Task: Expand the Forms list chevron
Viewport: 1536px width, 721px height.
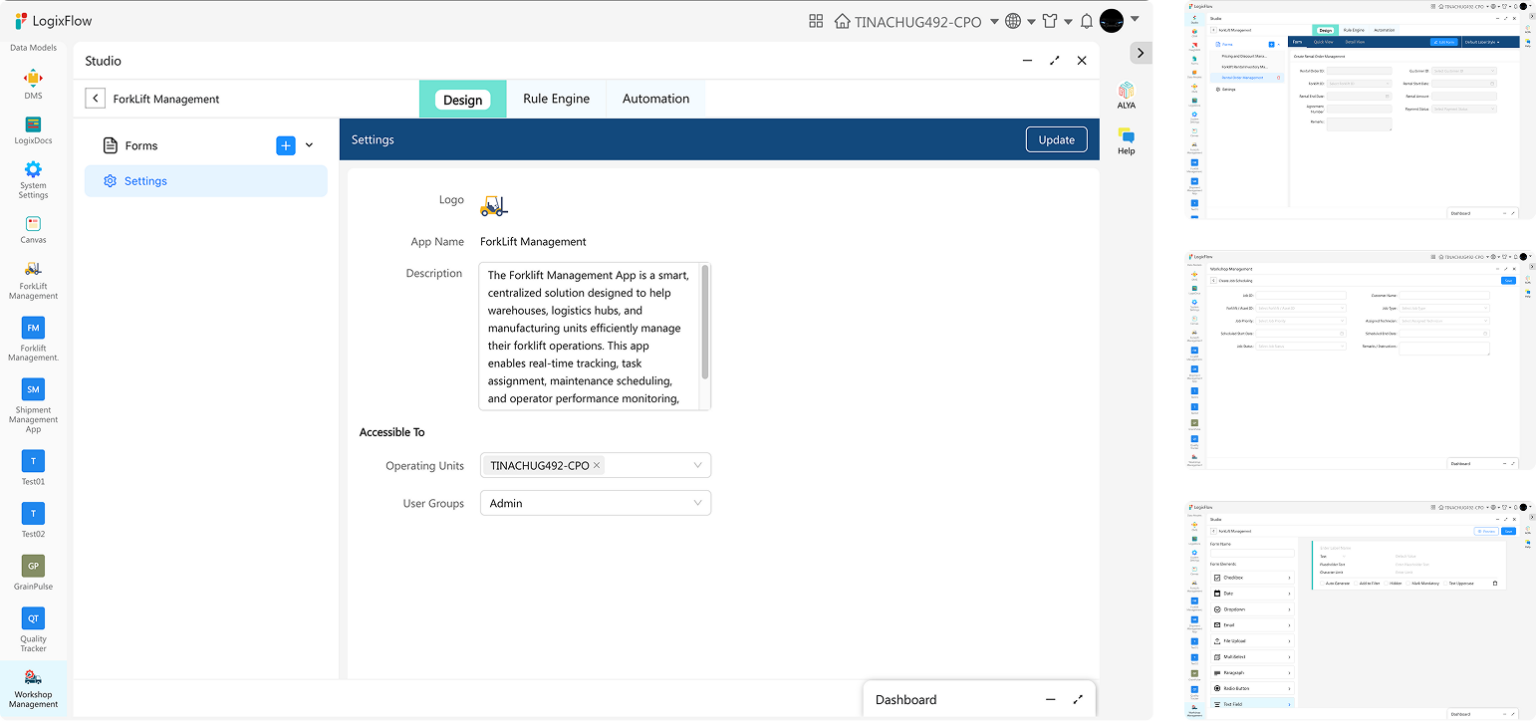Action: click(x=309, y=146)
